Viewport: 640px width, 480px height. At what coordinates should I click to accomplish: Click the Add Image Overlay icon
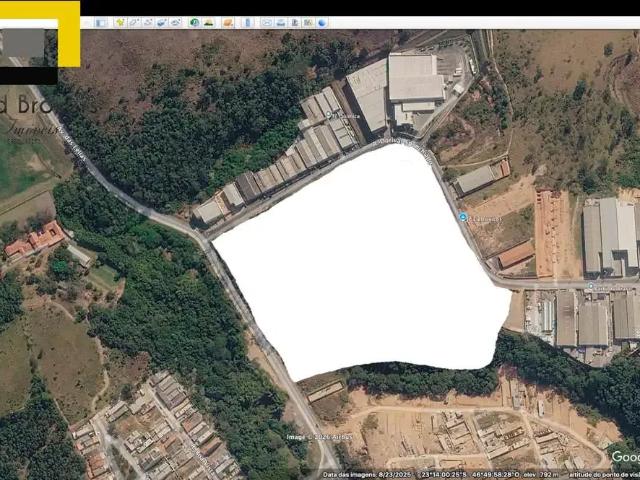click(x=162, y=22)
